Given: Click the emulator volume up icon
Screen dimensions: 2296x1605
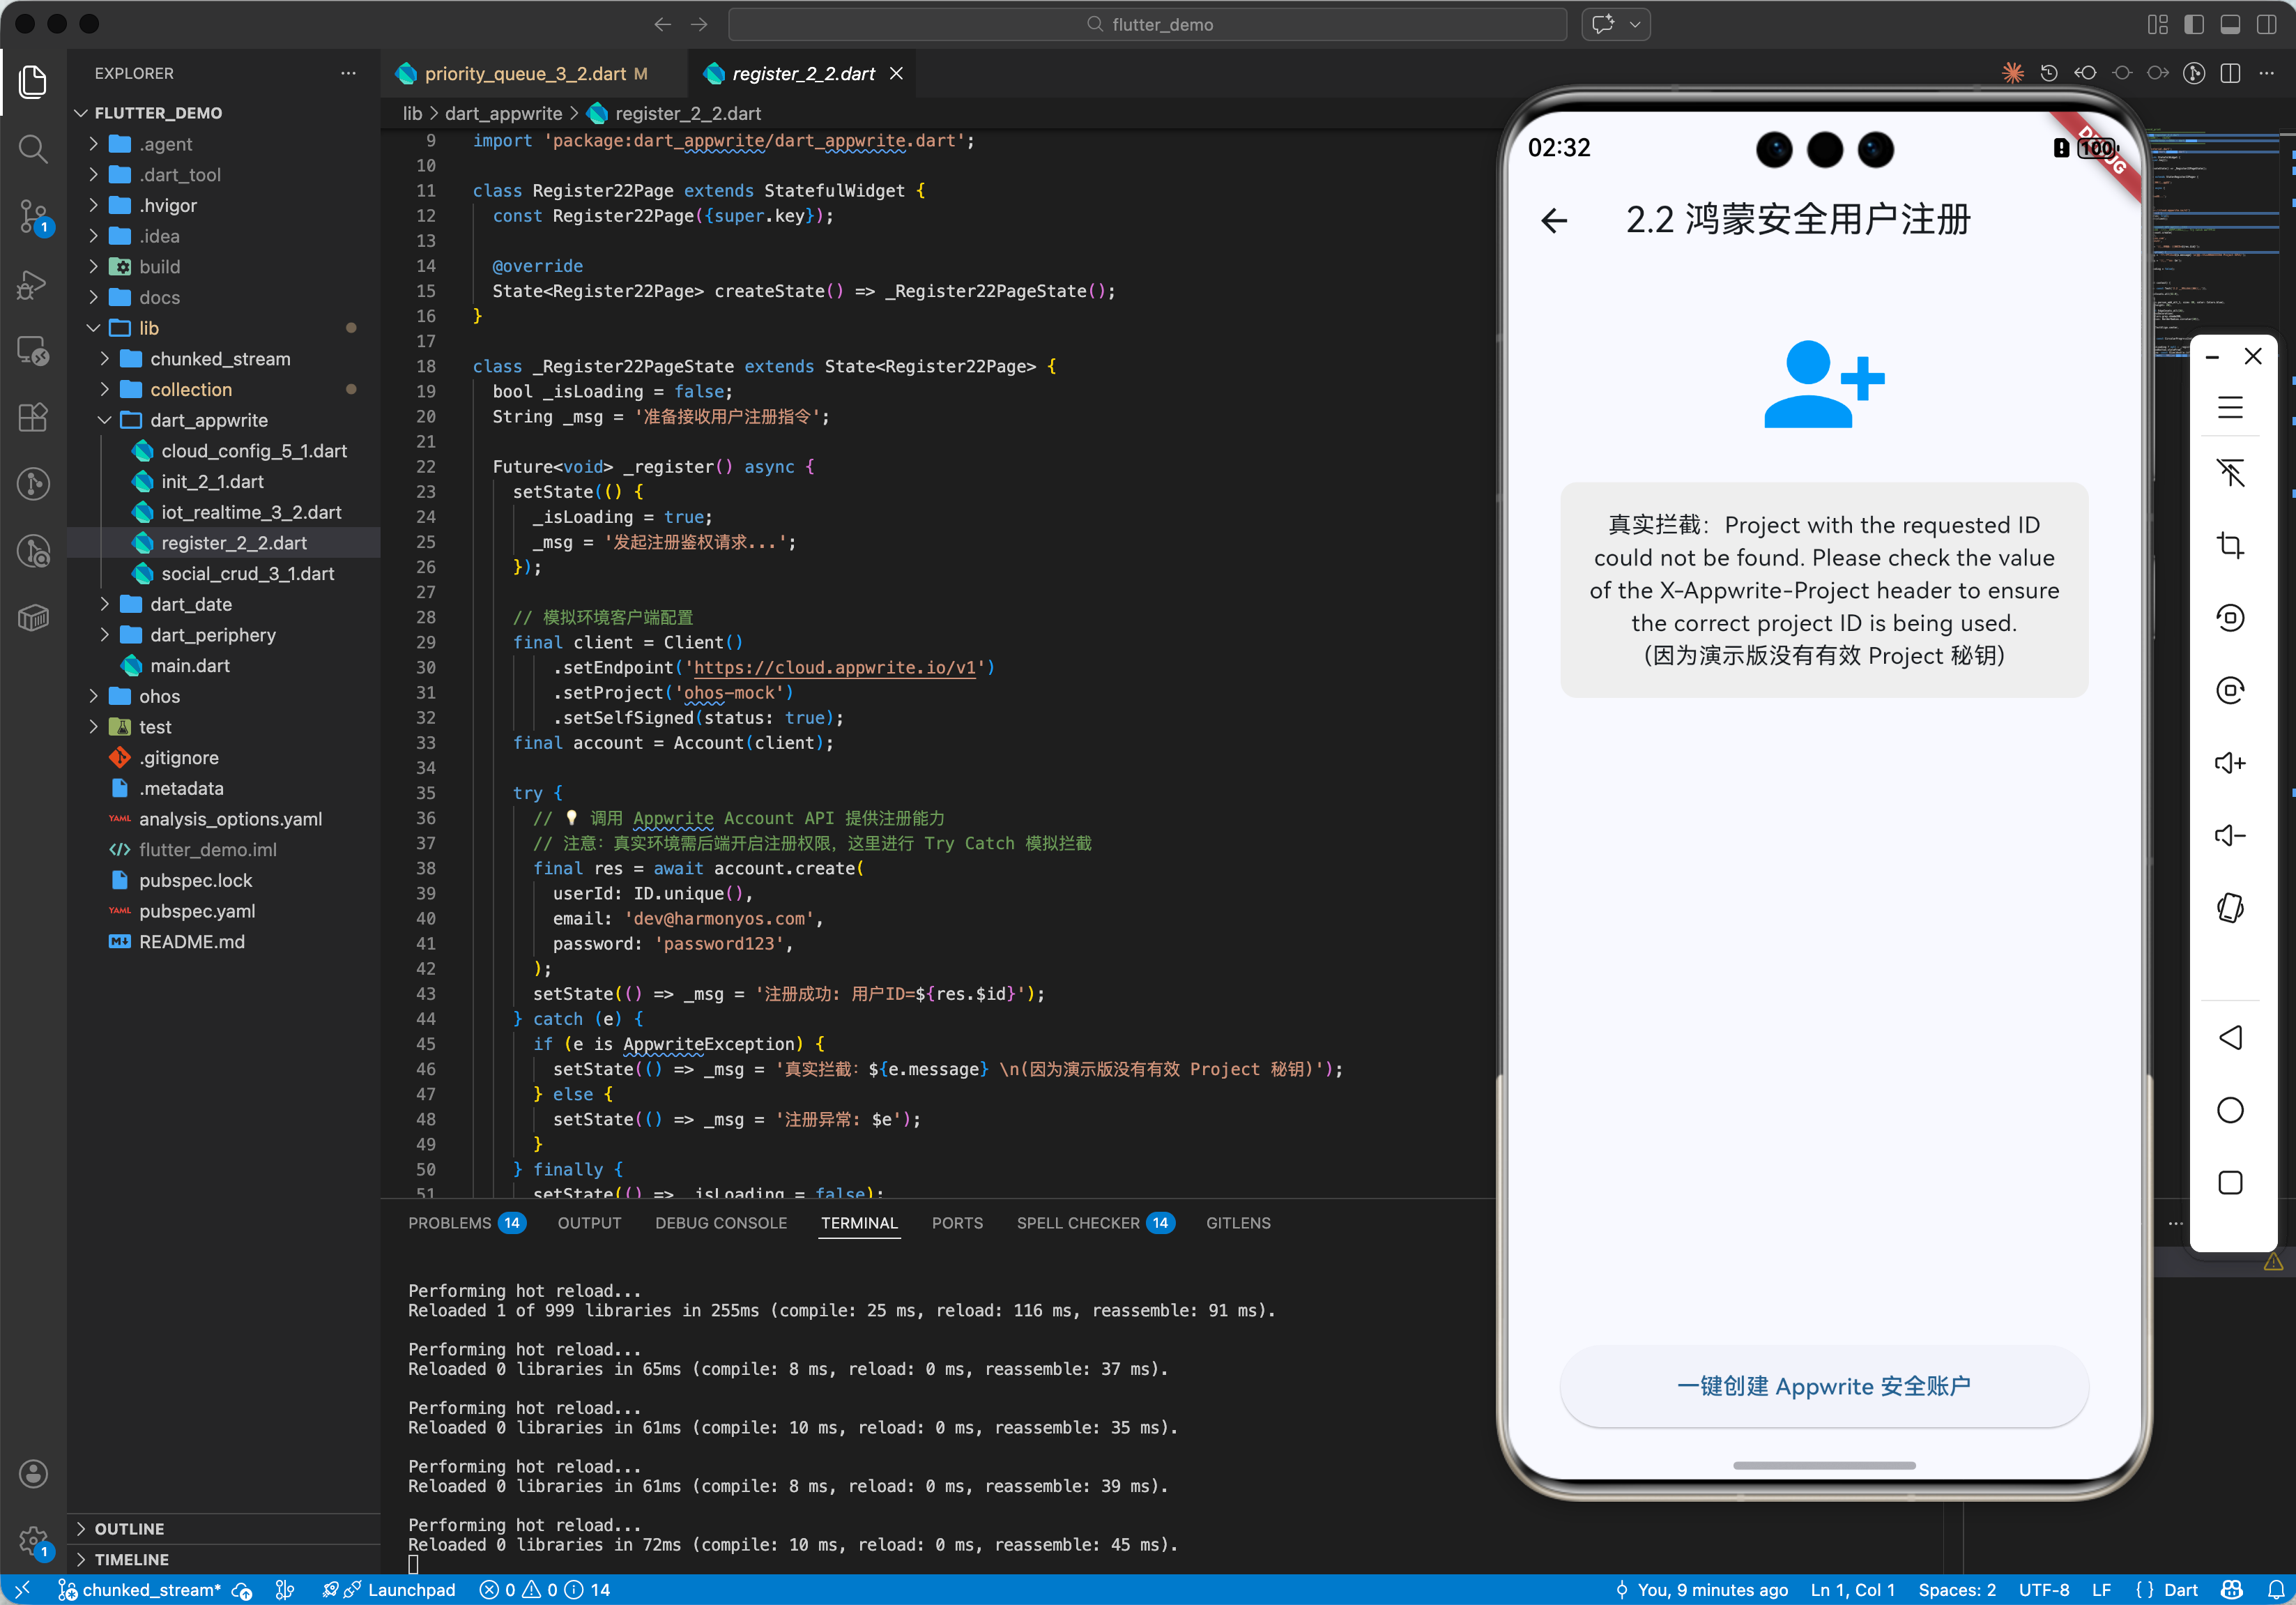Looking at the screenshot, I should pos(2229,763).
